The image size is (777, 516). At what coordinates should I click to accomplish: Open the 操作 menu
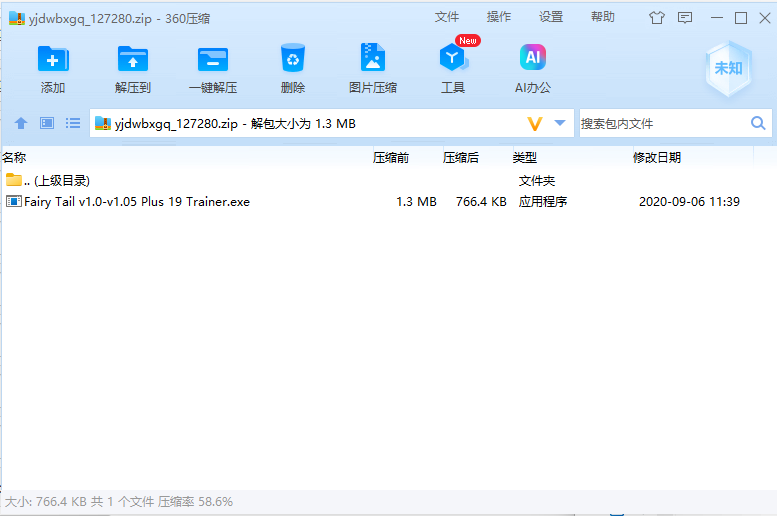point(499,17)
